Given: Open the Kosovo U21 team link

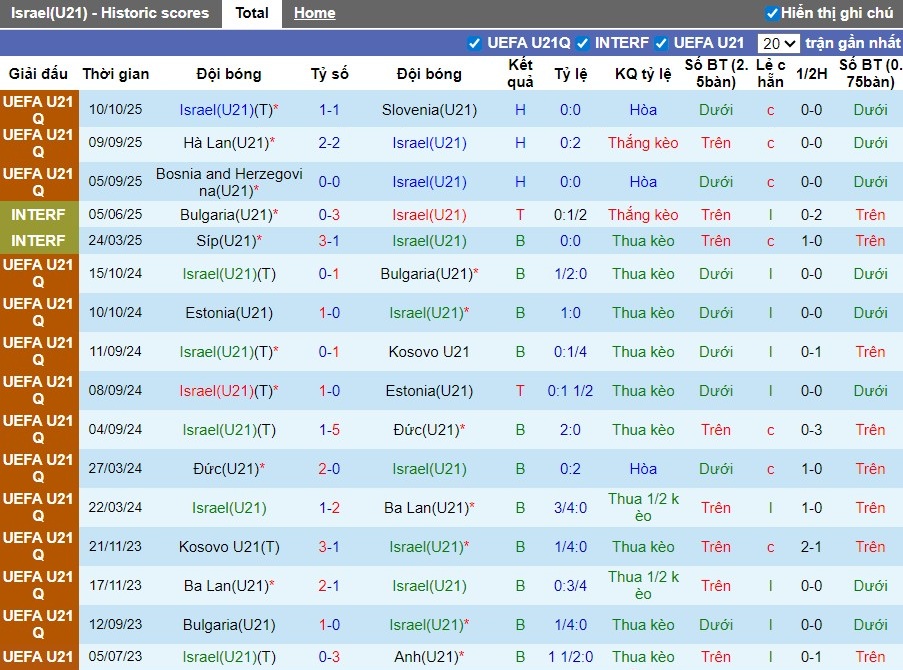Looking at the screenshot, I should coord(429,351).
